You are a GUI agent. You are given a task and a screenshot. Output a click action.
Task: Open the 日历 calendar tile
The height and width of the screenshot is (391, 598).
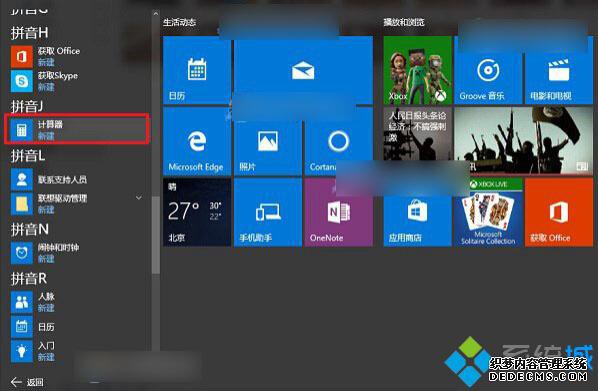click(197, 70)
